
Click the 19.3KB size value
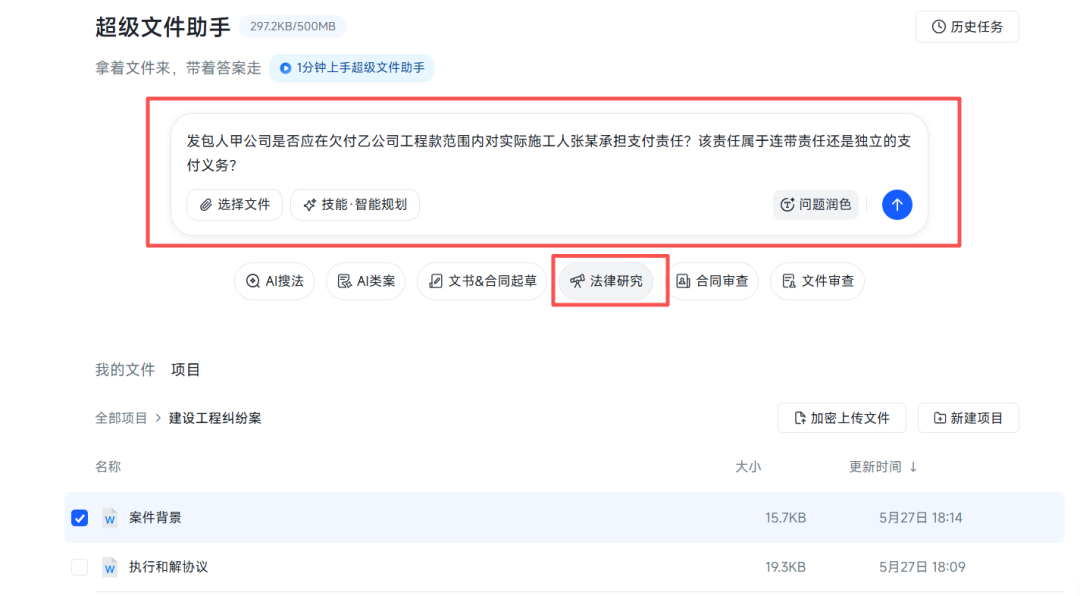(785, 567)
